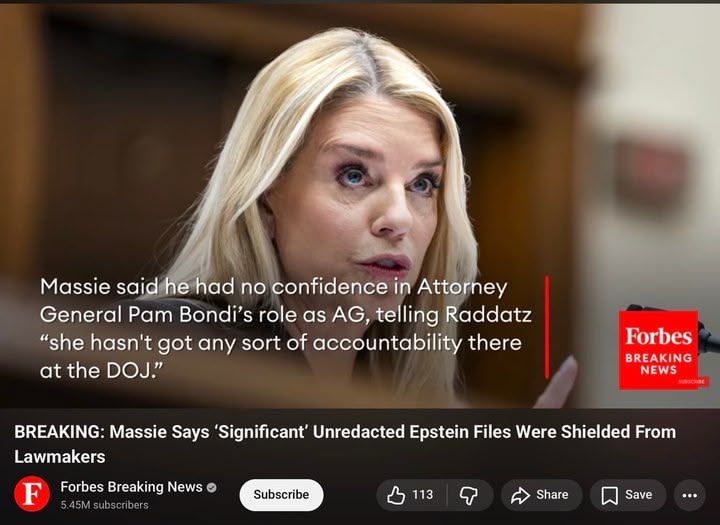Image resolution: width=720 pixels, height=525 pixels.
Task: Click the 5.45M subscribers text
Action: click(x=104, y=505)
